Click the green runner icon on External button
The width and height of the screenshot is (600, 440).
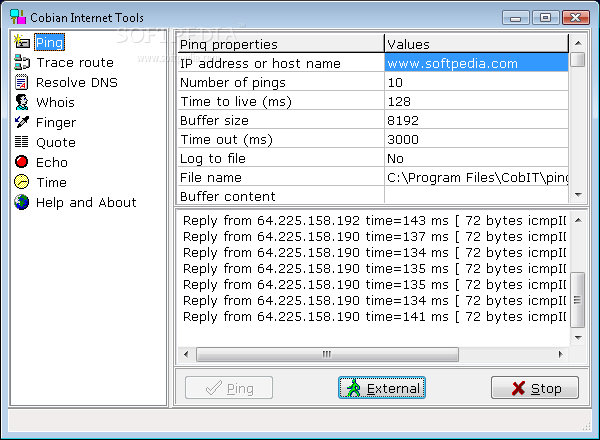tap(354, 388)
